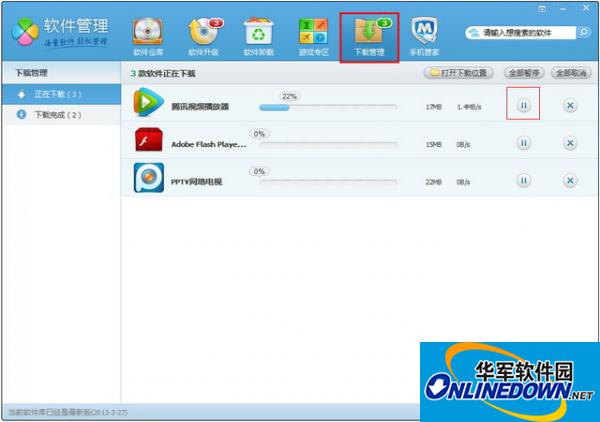
Task: Pause the PPTV网络电视 download
Action: [x=523, y=180]
